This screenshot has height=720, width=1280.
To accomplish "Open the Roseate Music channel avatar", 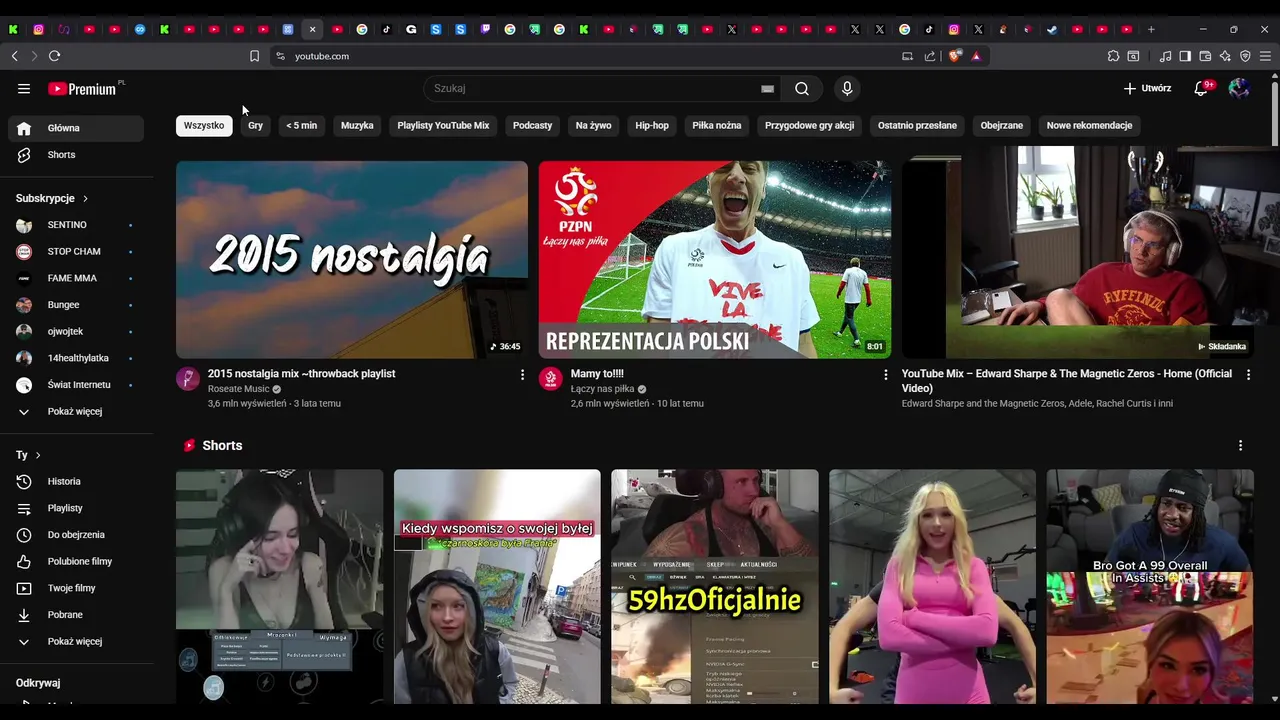I will [188, 378].
